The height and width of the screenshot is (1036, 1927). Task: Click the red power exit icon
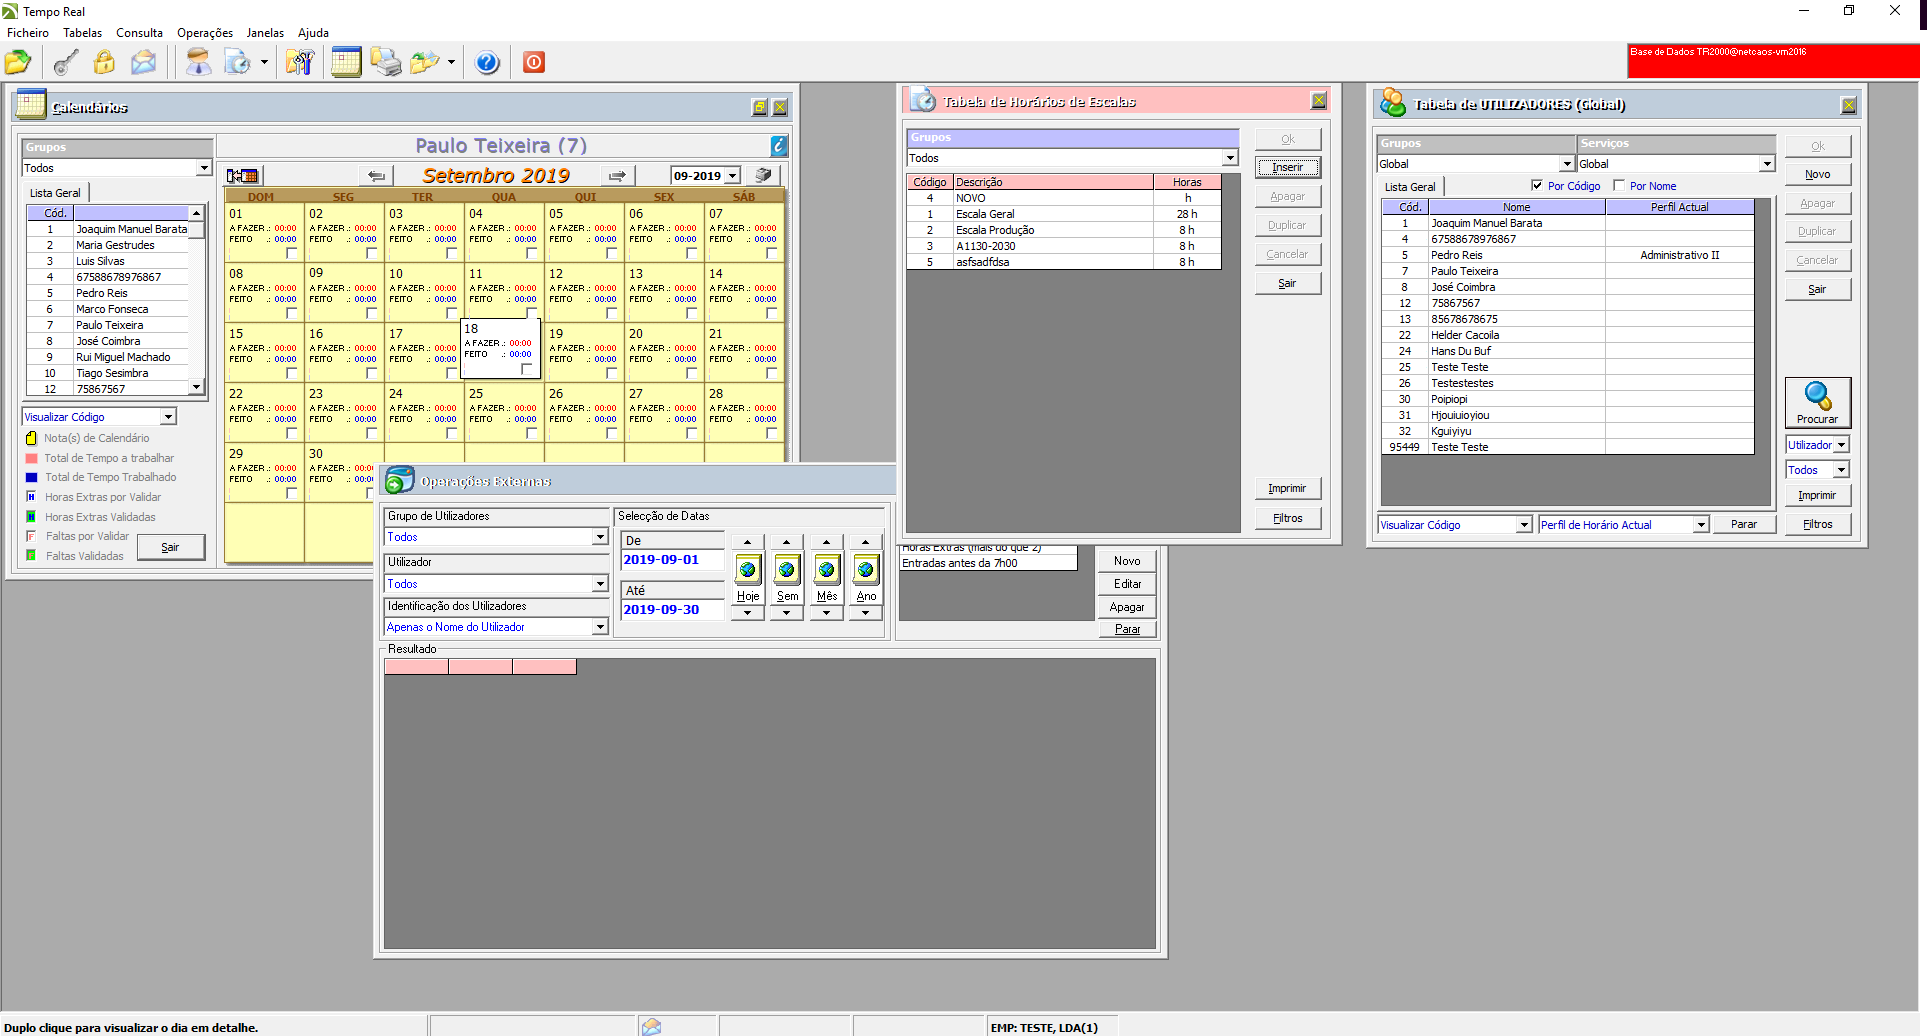534,62
